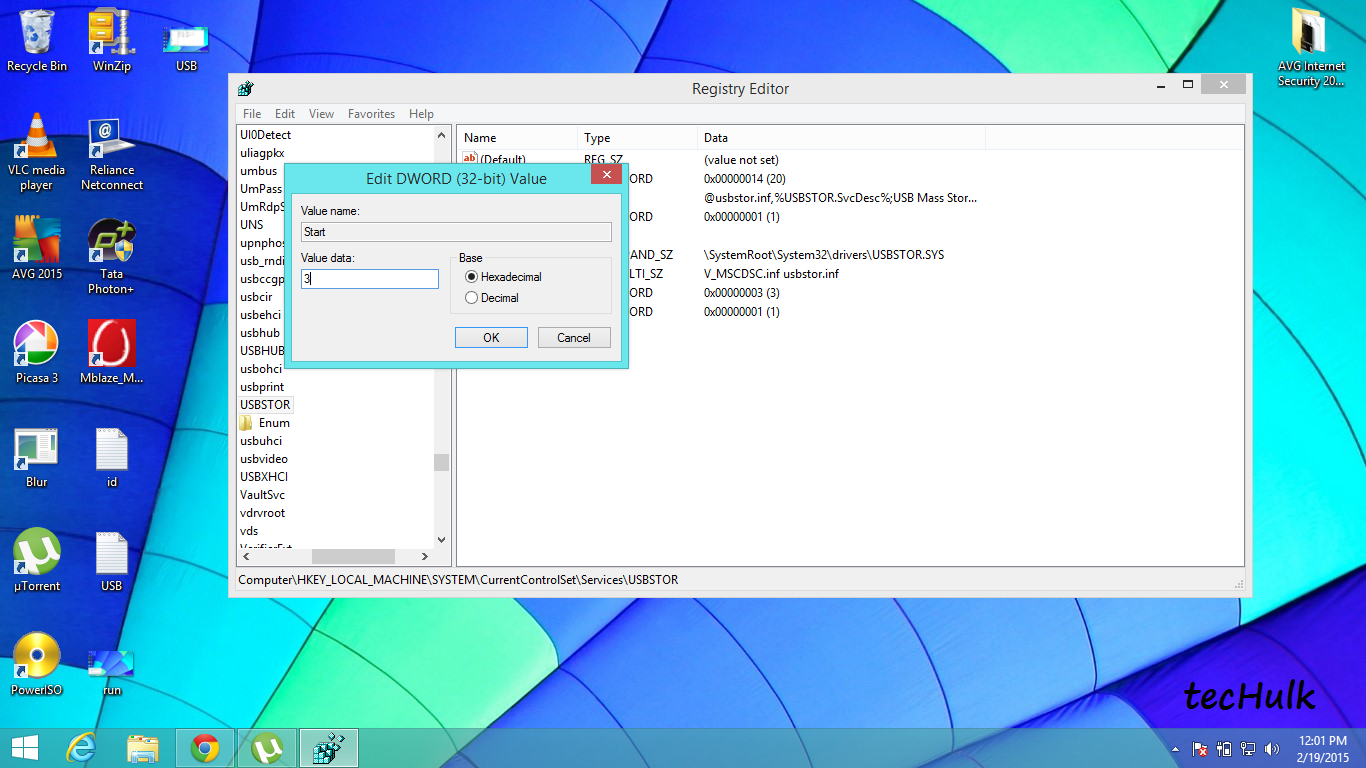The image size is (1366, 768).
Task: Click inside the Value data field
Action: coord(369,279)
